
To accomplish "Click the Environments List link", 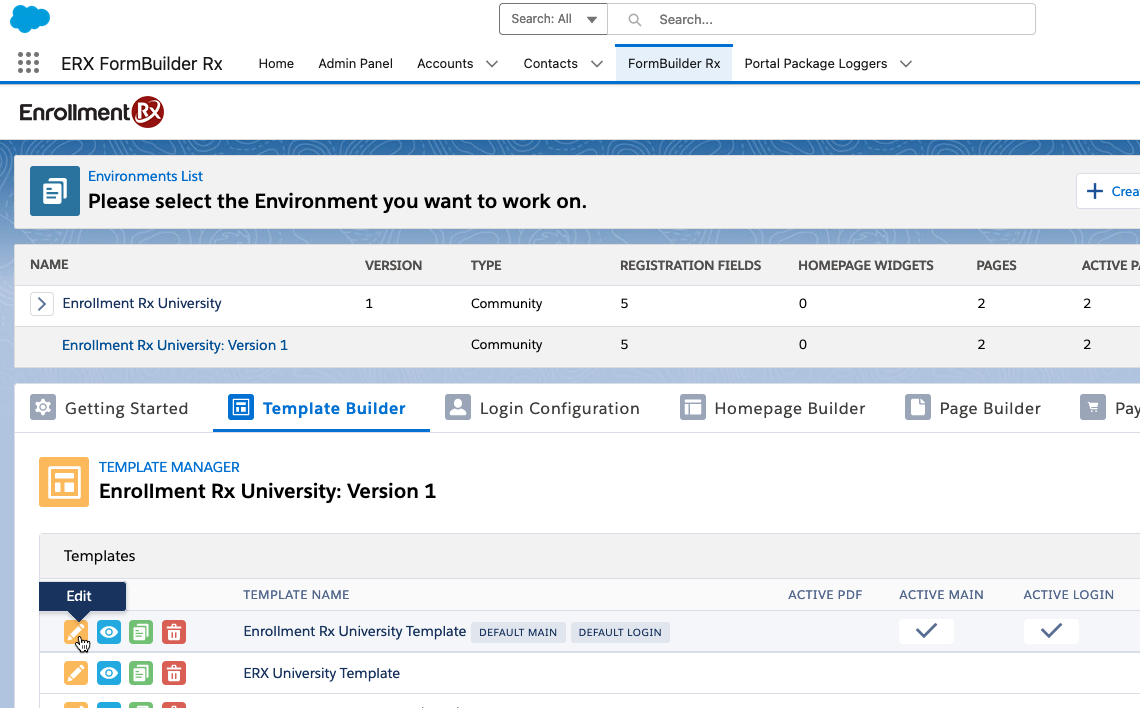I will coord(145,176).
